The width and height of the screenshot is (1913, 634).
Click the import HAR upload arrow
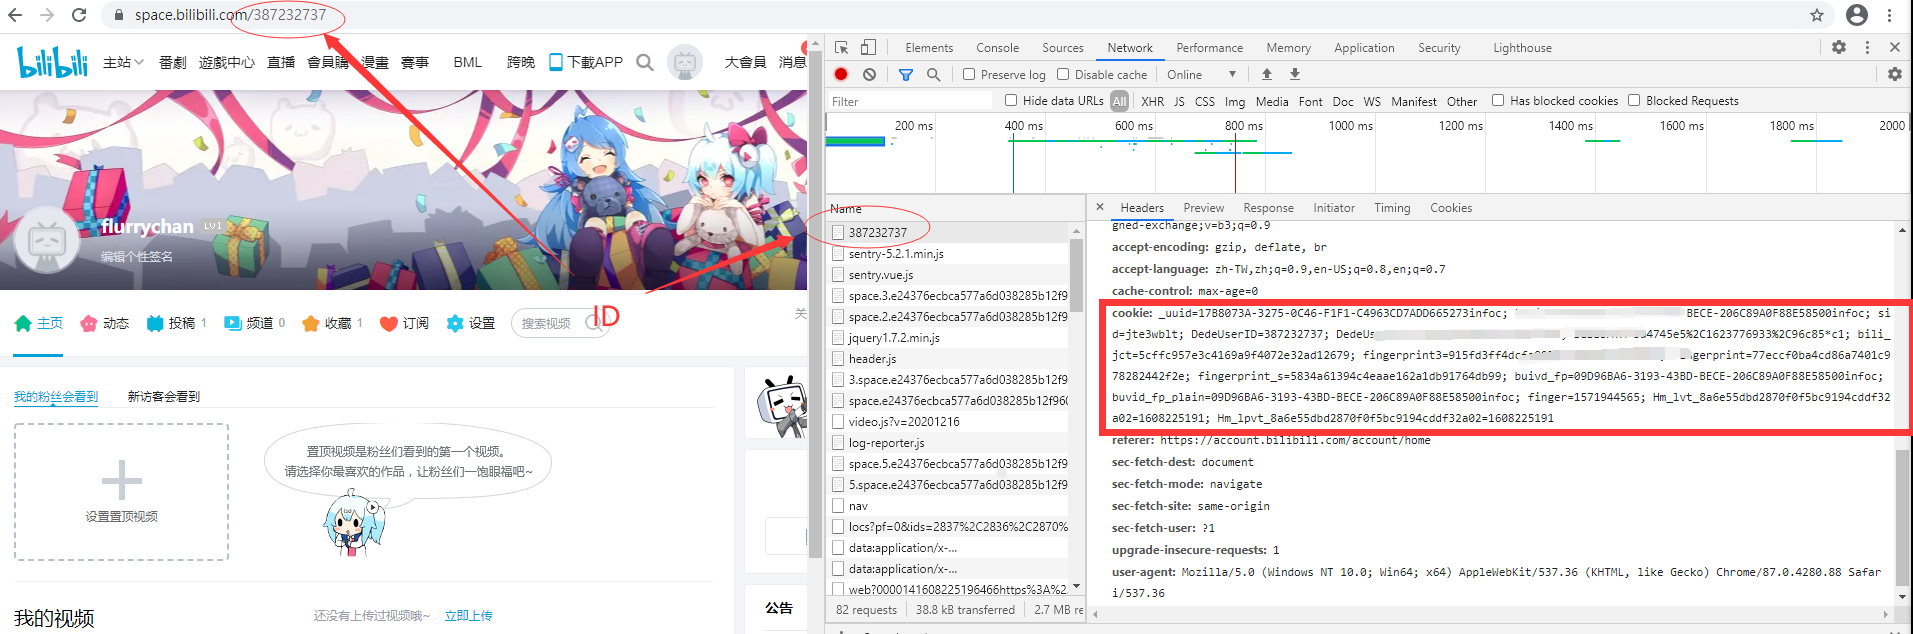click(1267, 74)
